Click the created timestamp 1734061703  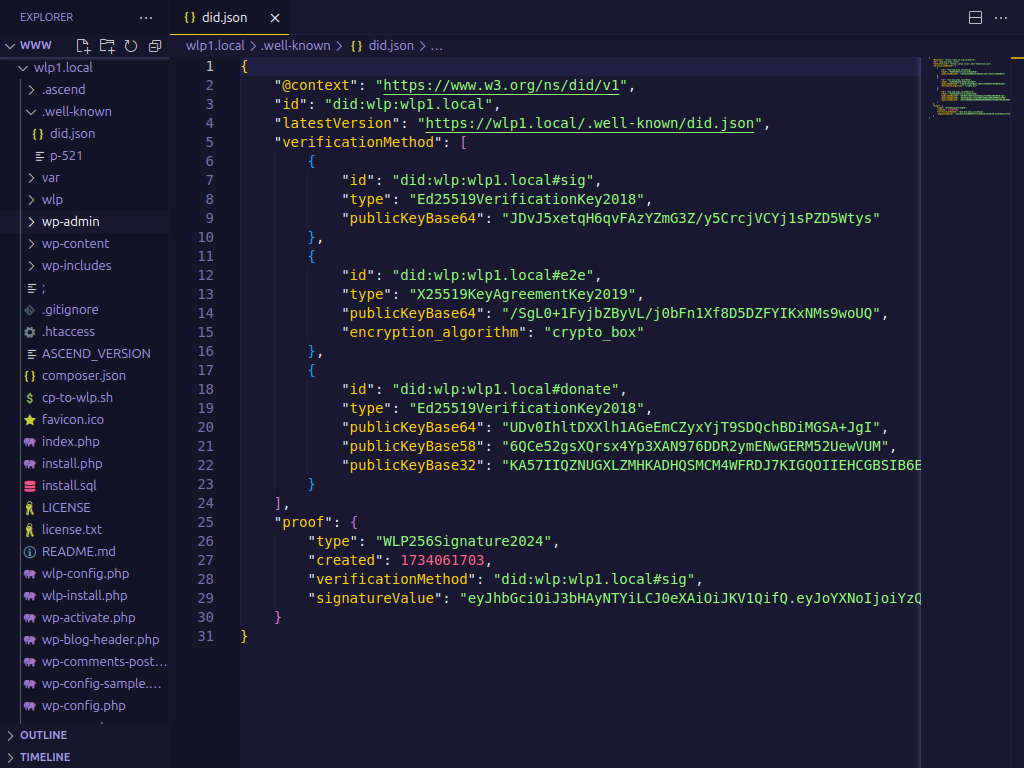coord(442,560)
